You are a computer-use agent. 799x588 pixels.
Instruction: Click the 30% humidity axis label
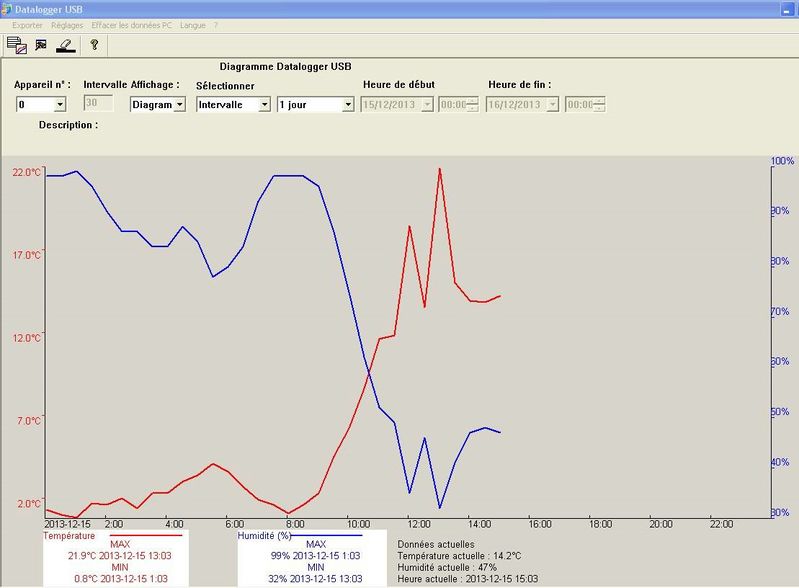click(x=780, y=513)
